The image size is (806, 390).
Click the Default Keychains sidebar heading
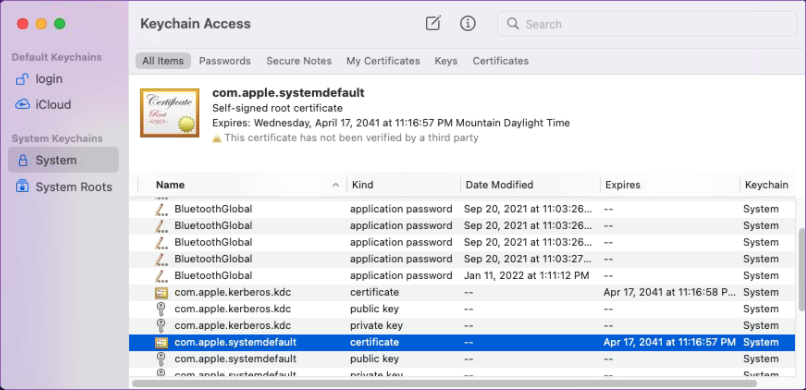pos(57,57)
